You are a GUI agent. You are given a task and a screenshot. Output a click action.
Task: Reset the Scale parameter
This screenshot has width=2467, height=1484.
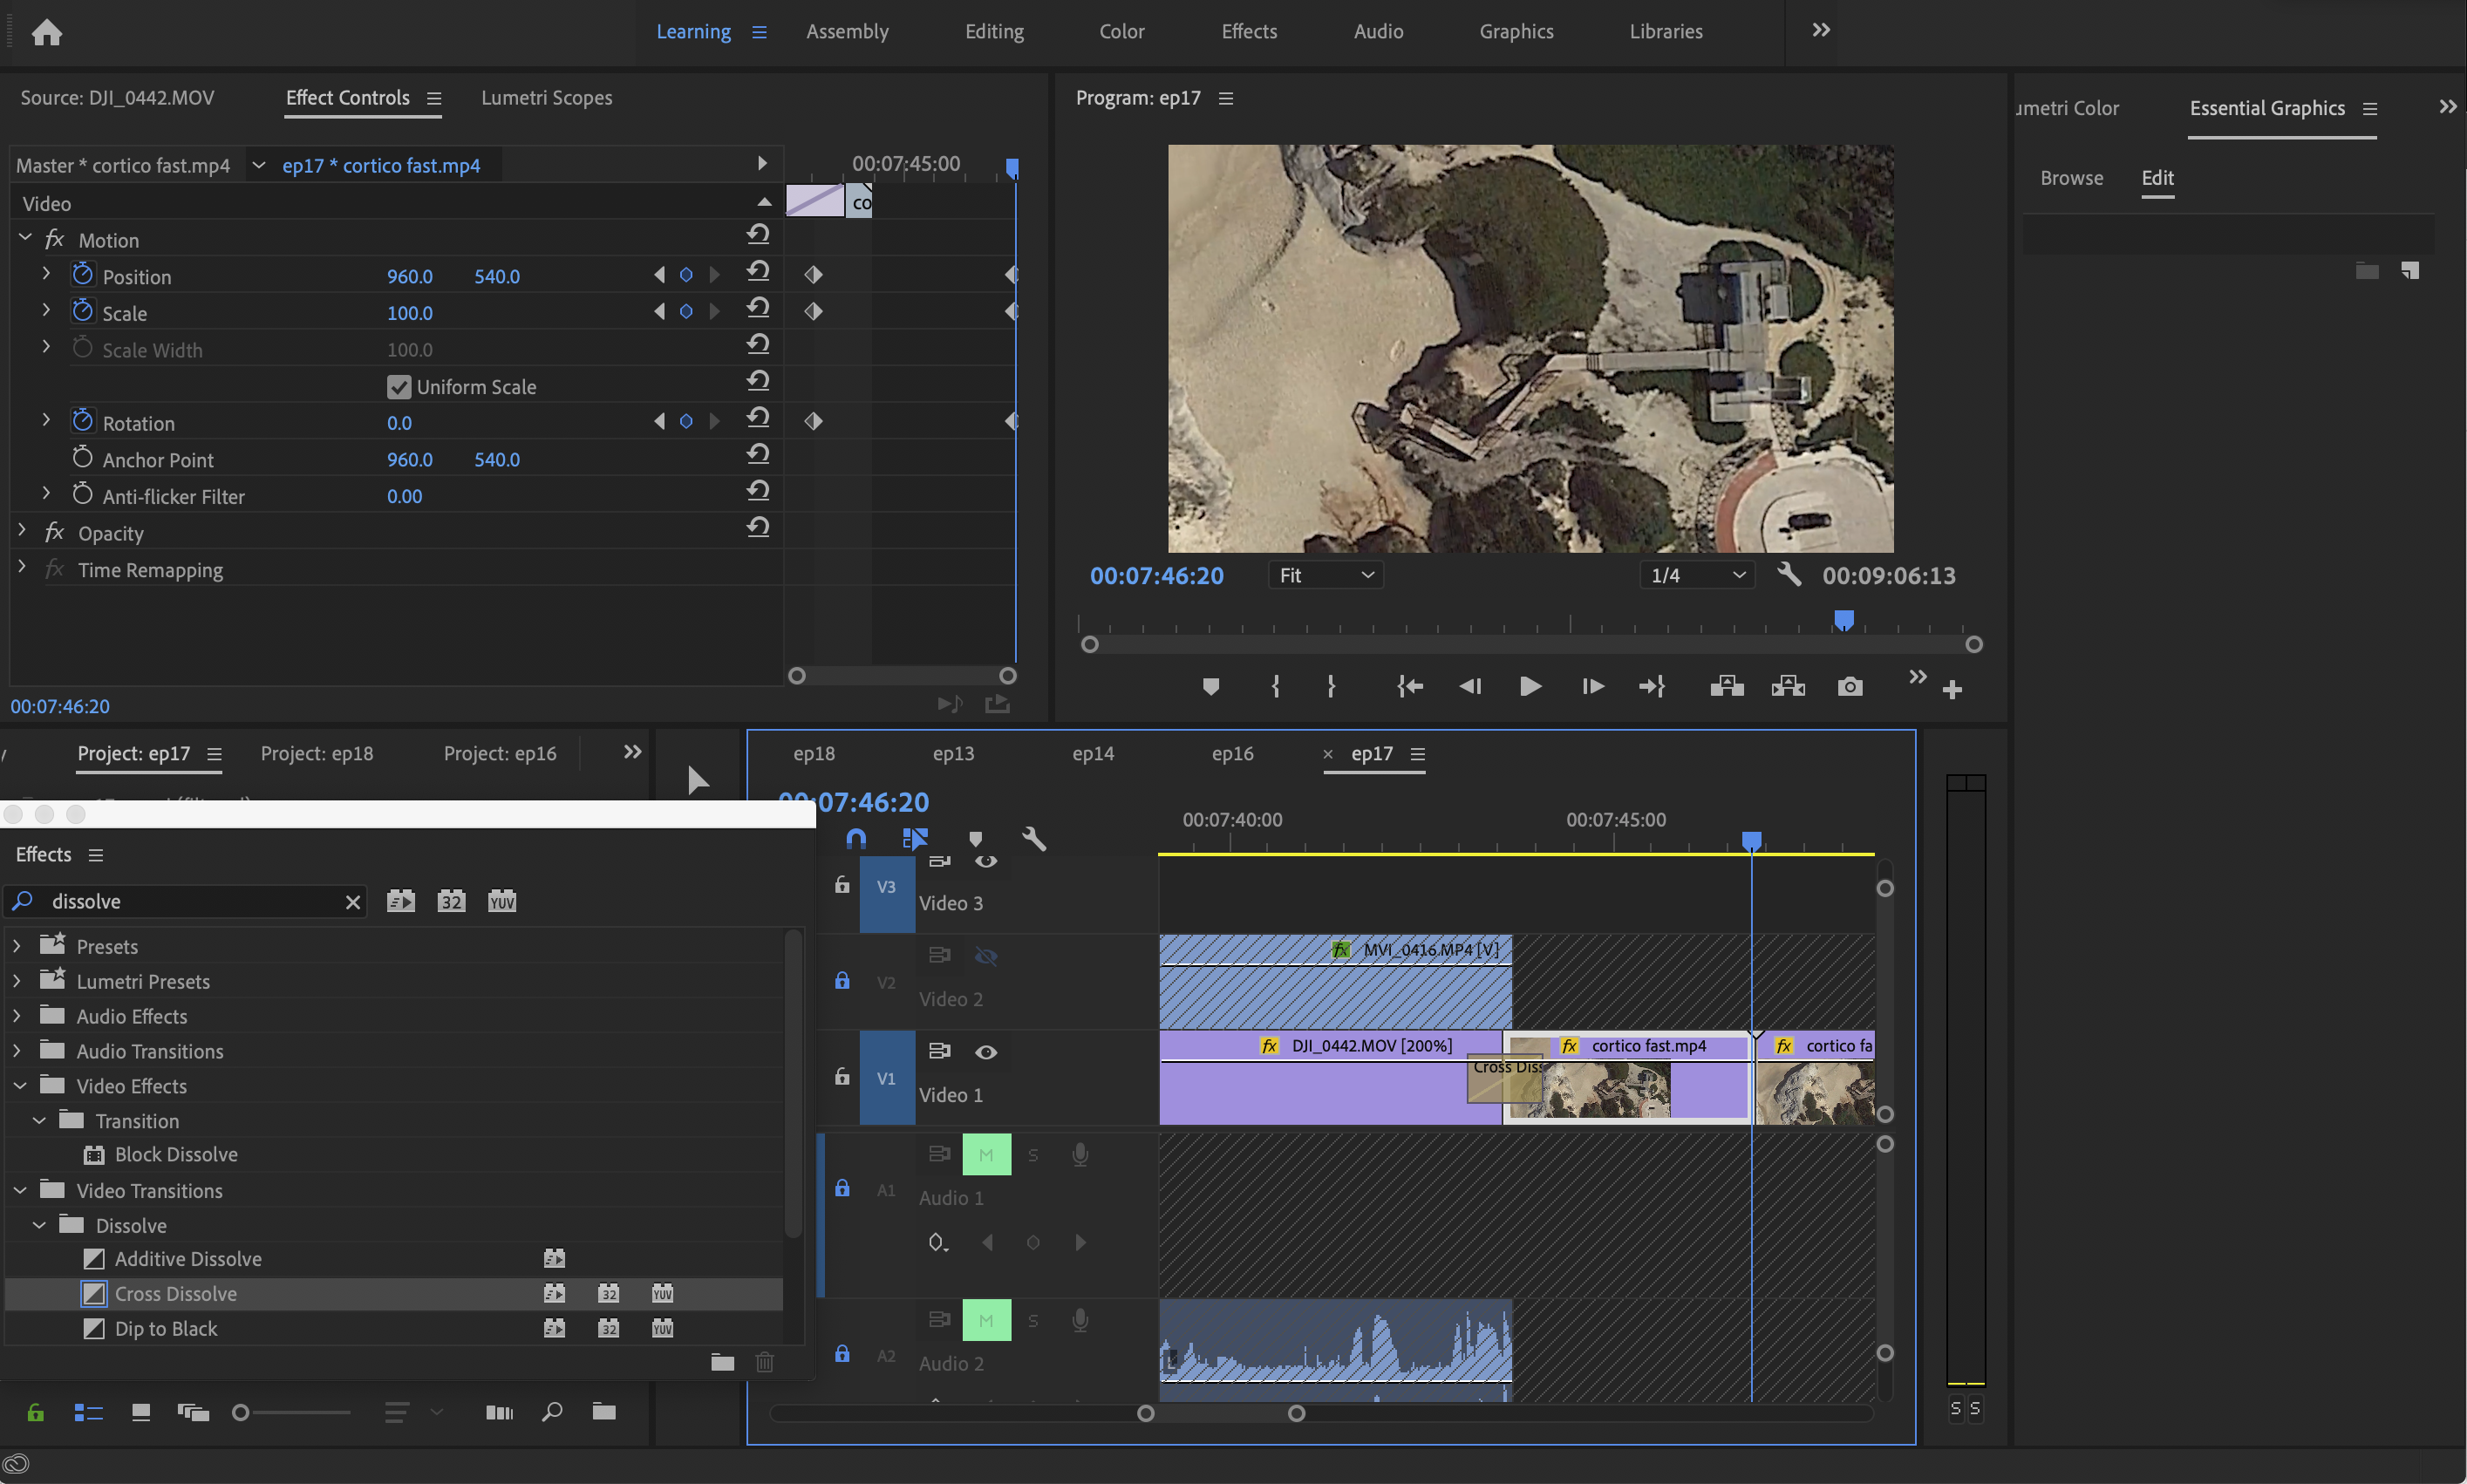pyautogui.click(x=758, y=309)
